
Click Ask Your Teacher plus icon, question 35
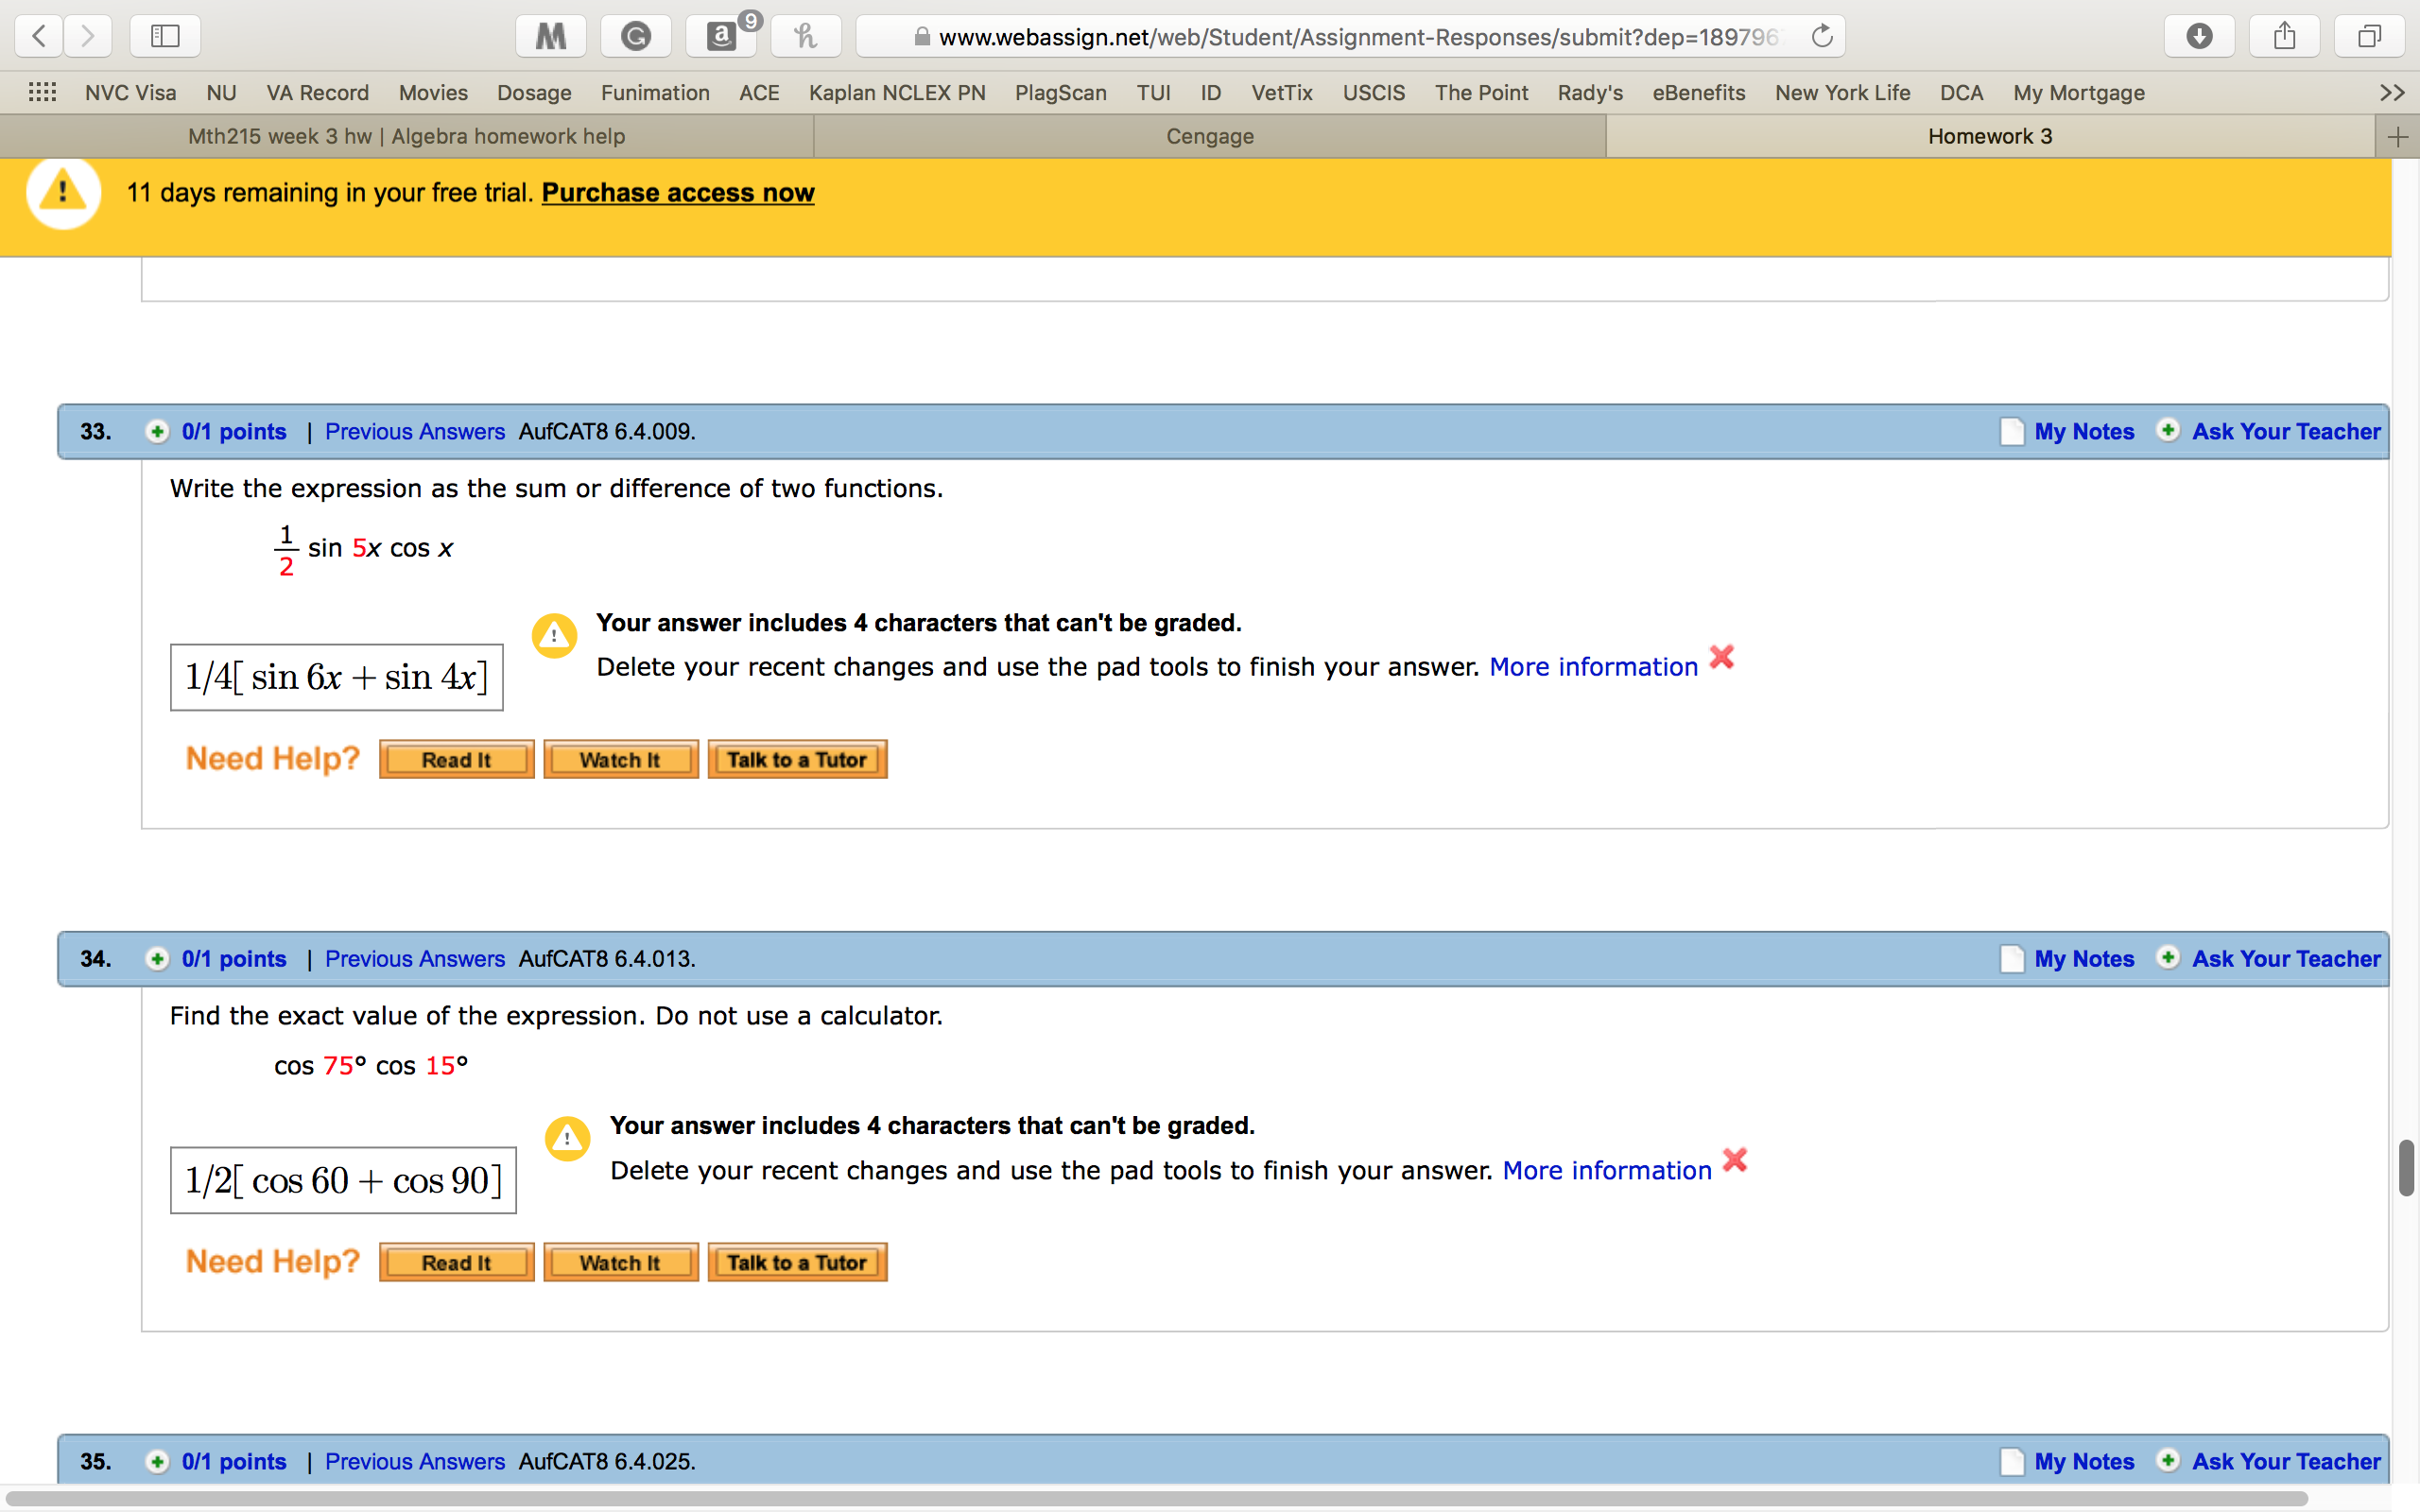2168,1461
